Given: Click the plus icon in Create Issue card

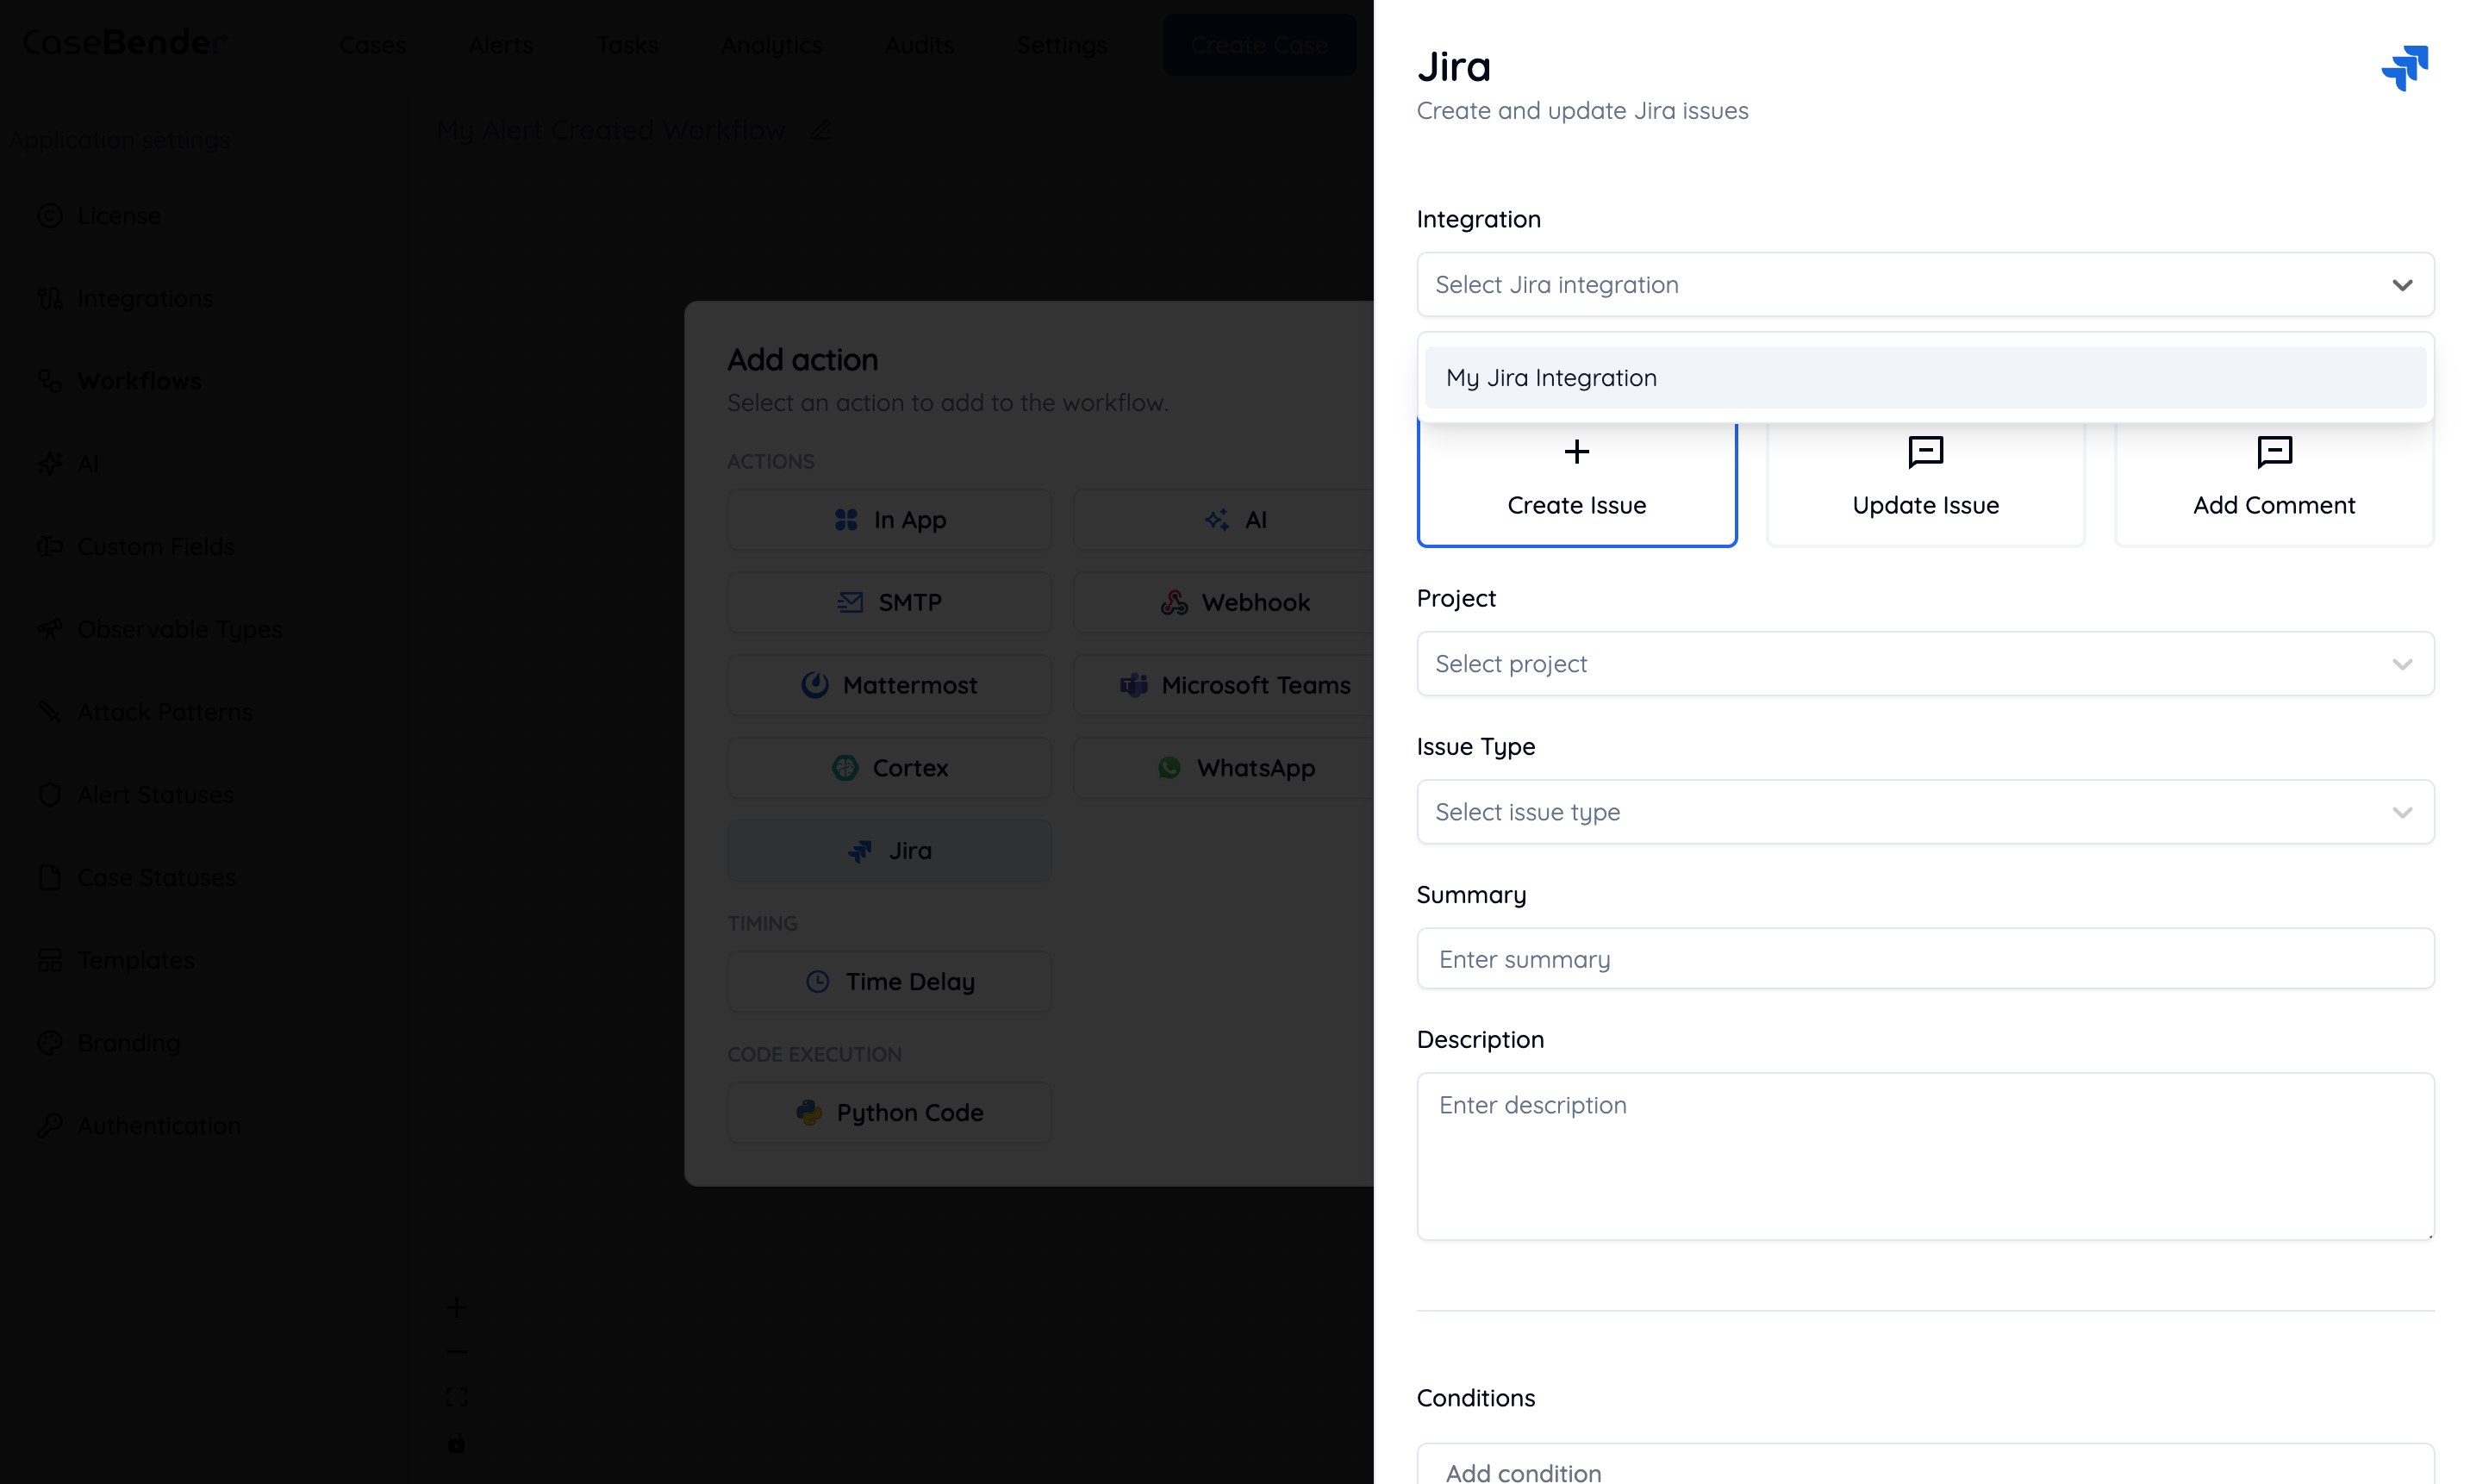Looking at the screenshot, I should [1576, 452].
